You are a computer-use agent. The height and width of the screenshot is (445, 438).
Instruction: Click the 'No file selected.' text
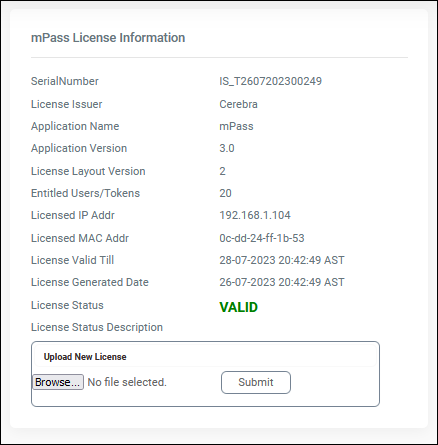(127, 382)
